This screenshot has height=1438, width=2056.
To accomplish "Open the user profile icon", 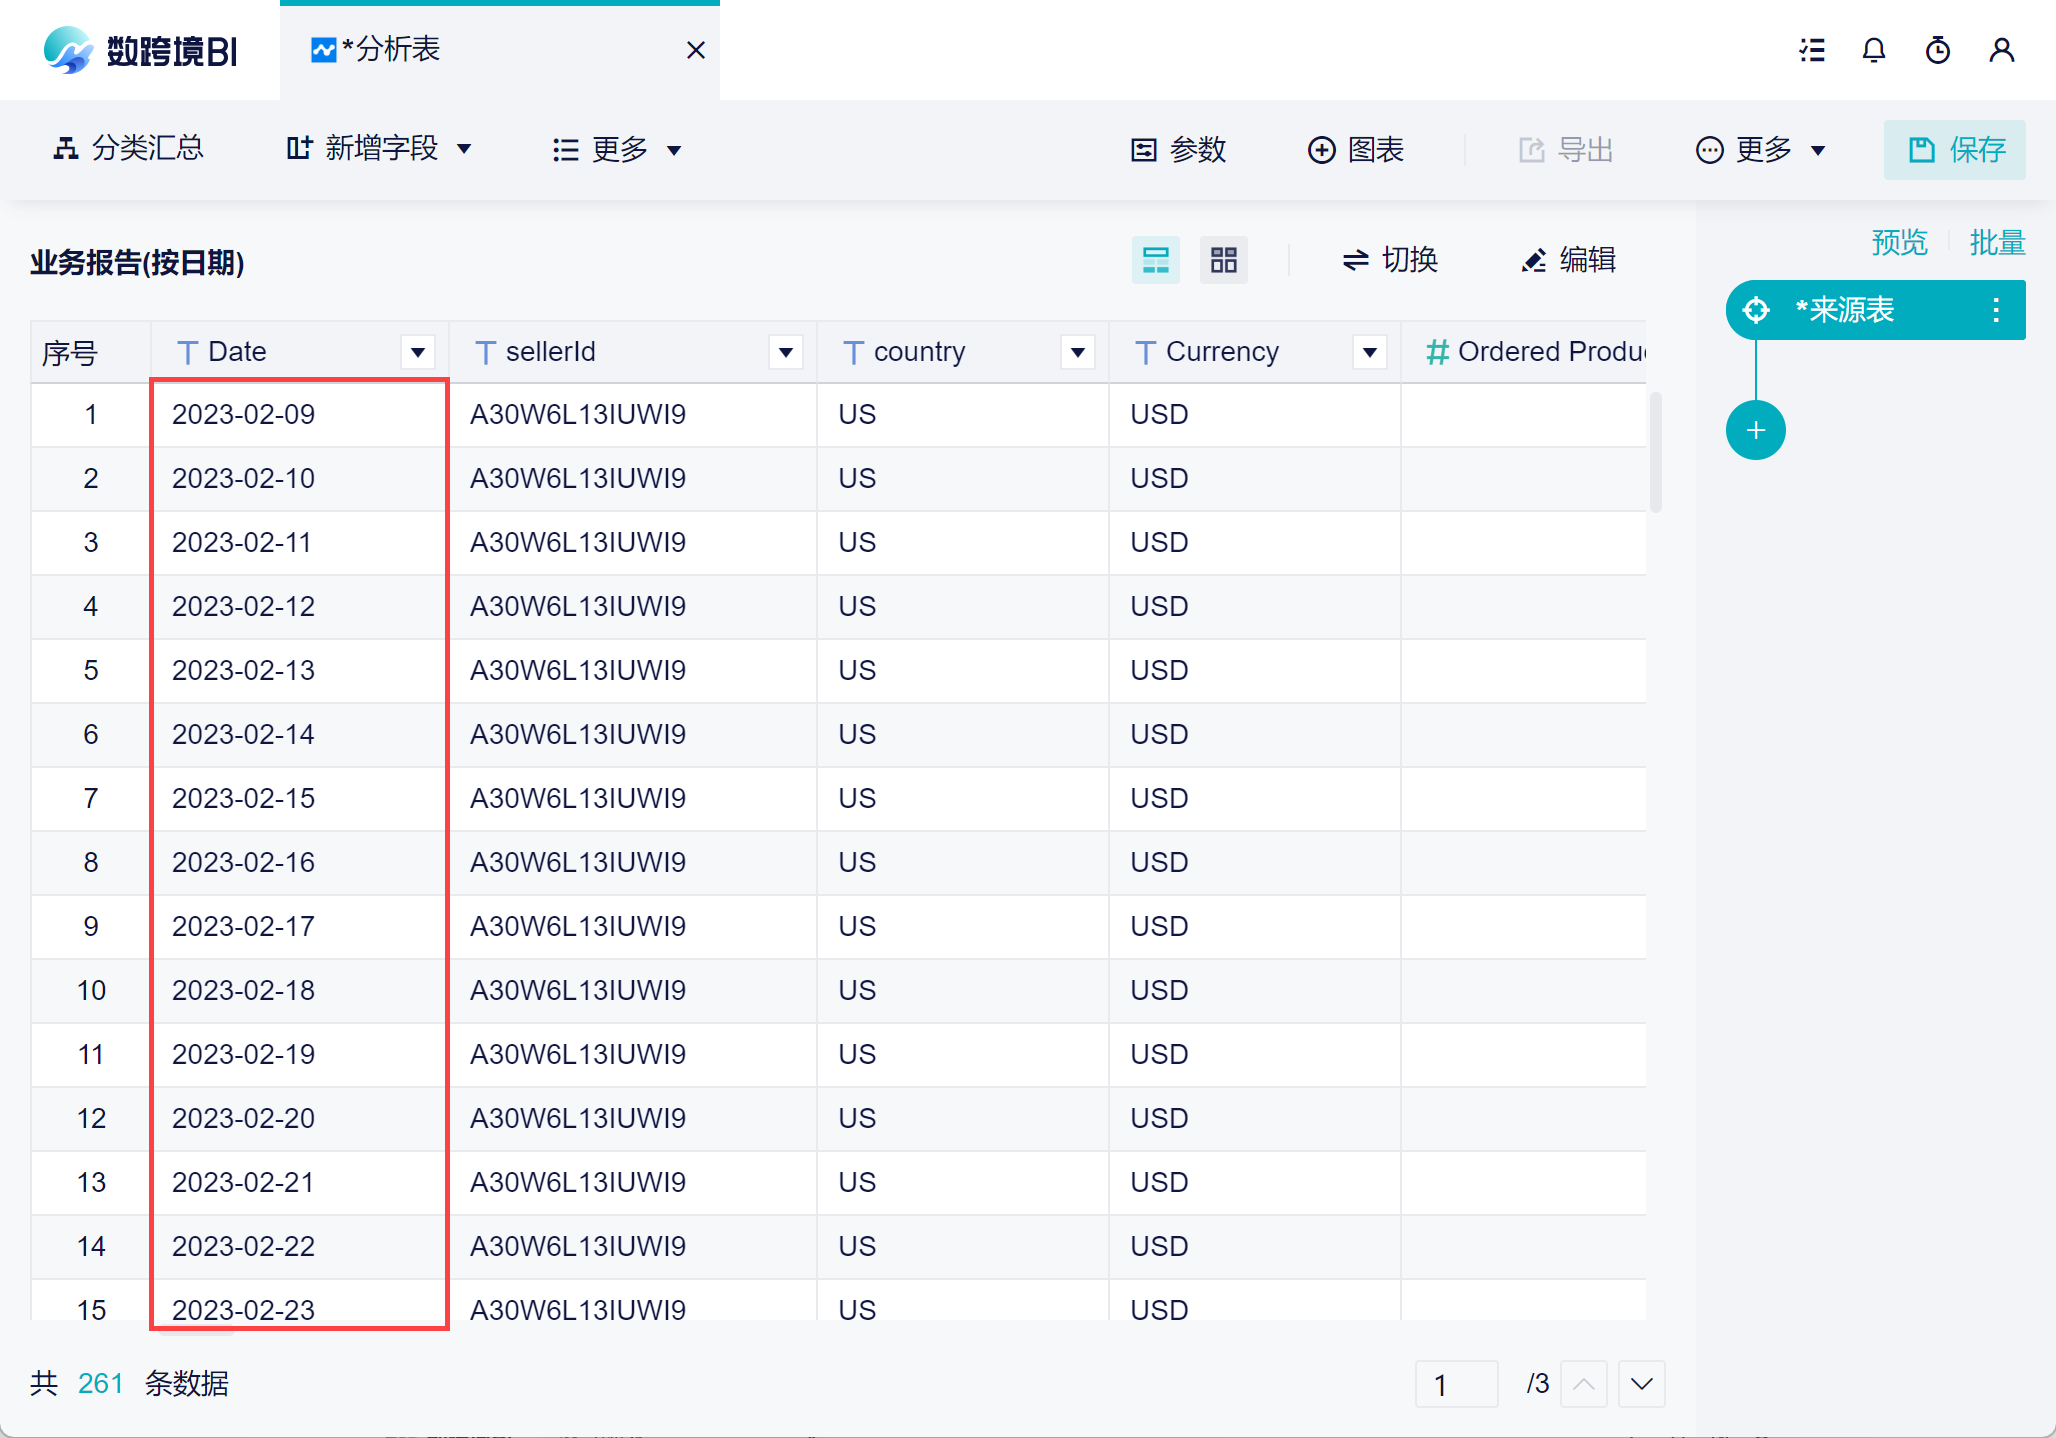I will tap(2002, 50).
